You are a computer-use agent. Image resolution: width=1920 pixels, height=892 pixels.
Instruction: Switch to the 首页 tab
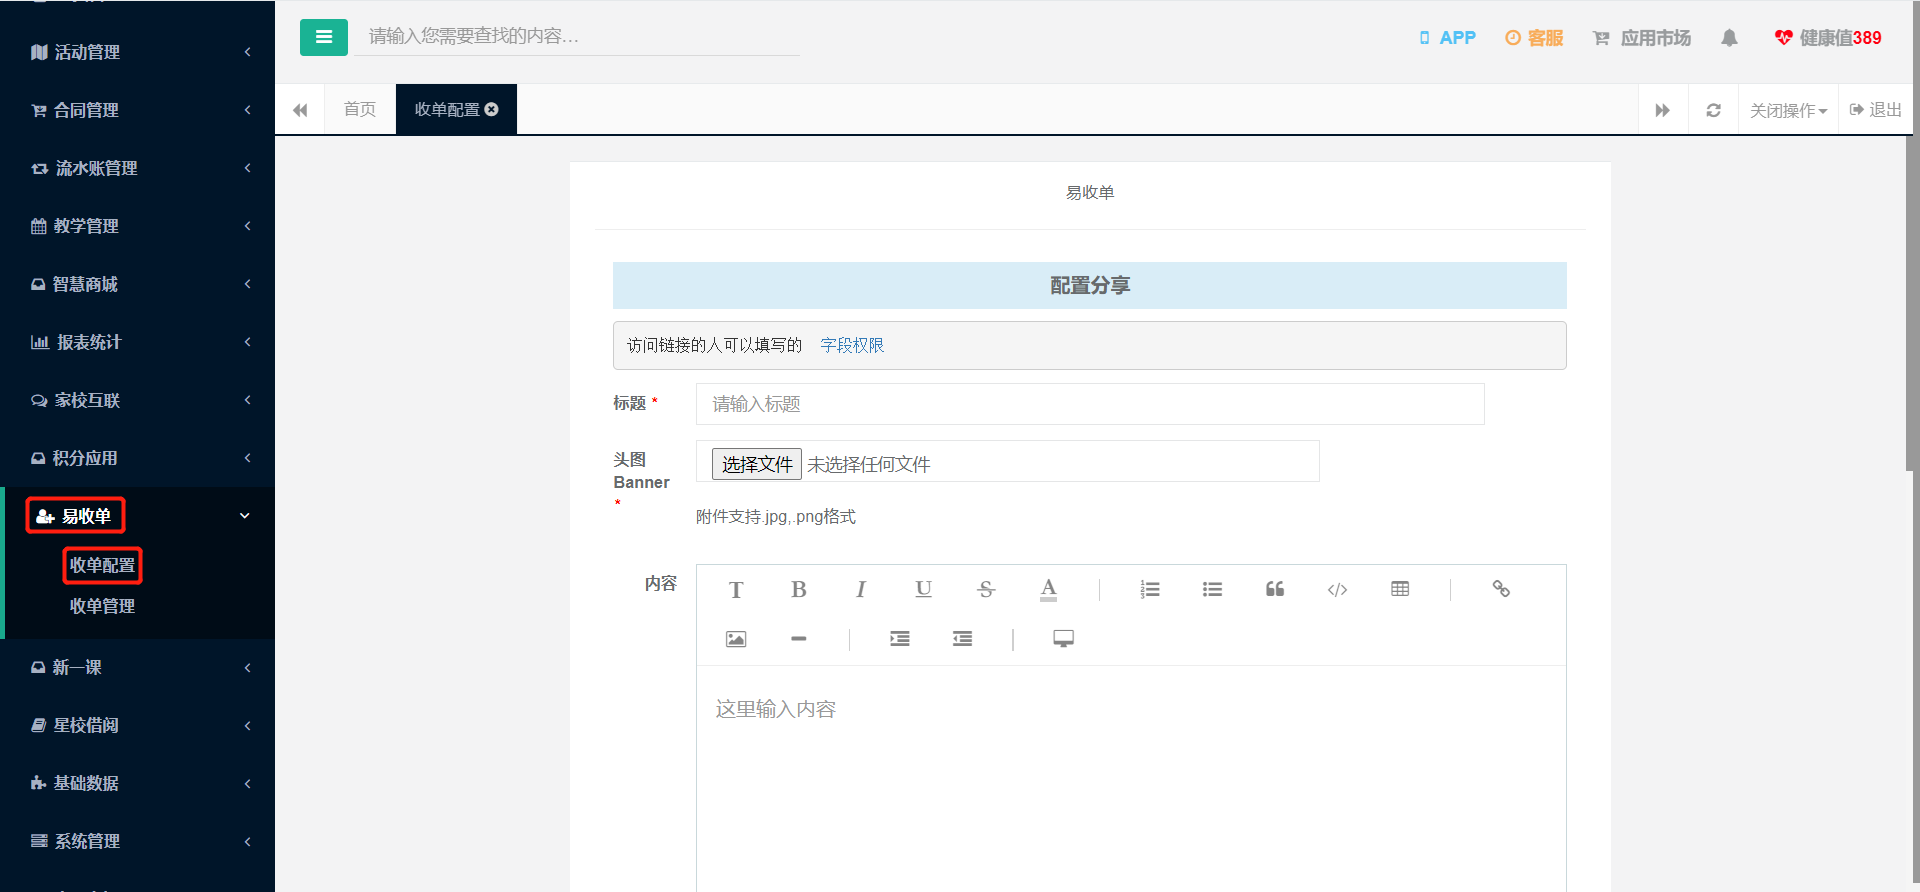[x=360, y=109]
